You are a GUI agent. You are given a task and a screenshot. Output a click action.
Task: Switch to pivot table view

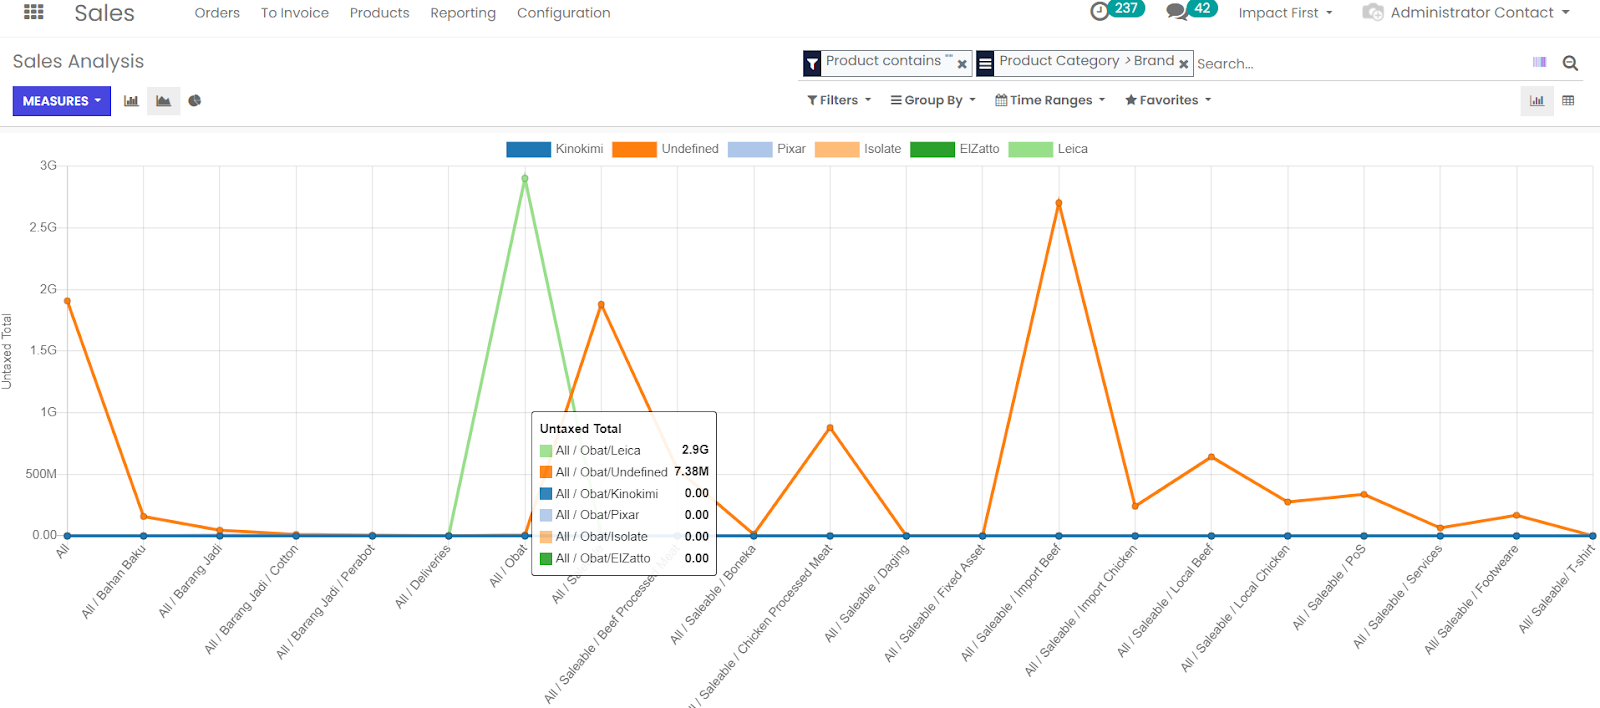[x=1568, y=100]
